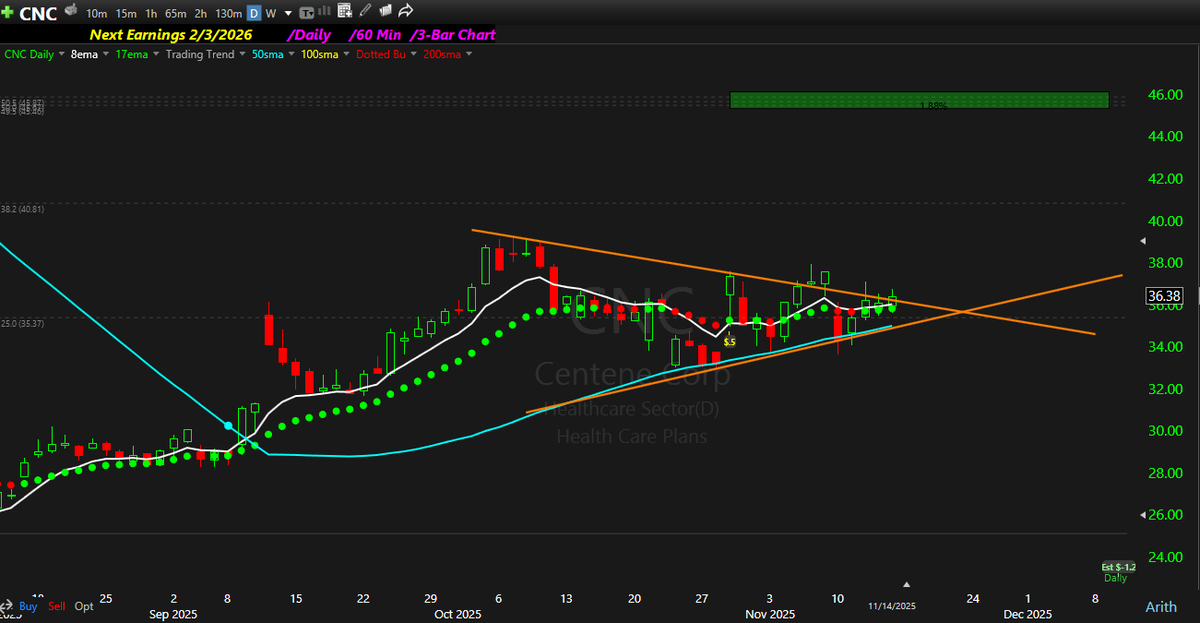This screenshot has height=623, width=1200.
Task: Open the timeframe dropdown arrow after W
Action: [288, 14]
